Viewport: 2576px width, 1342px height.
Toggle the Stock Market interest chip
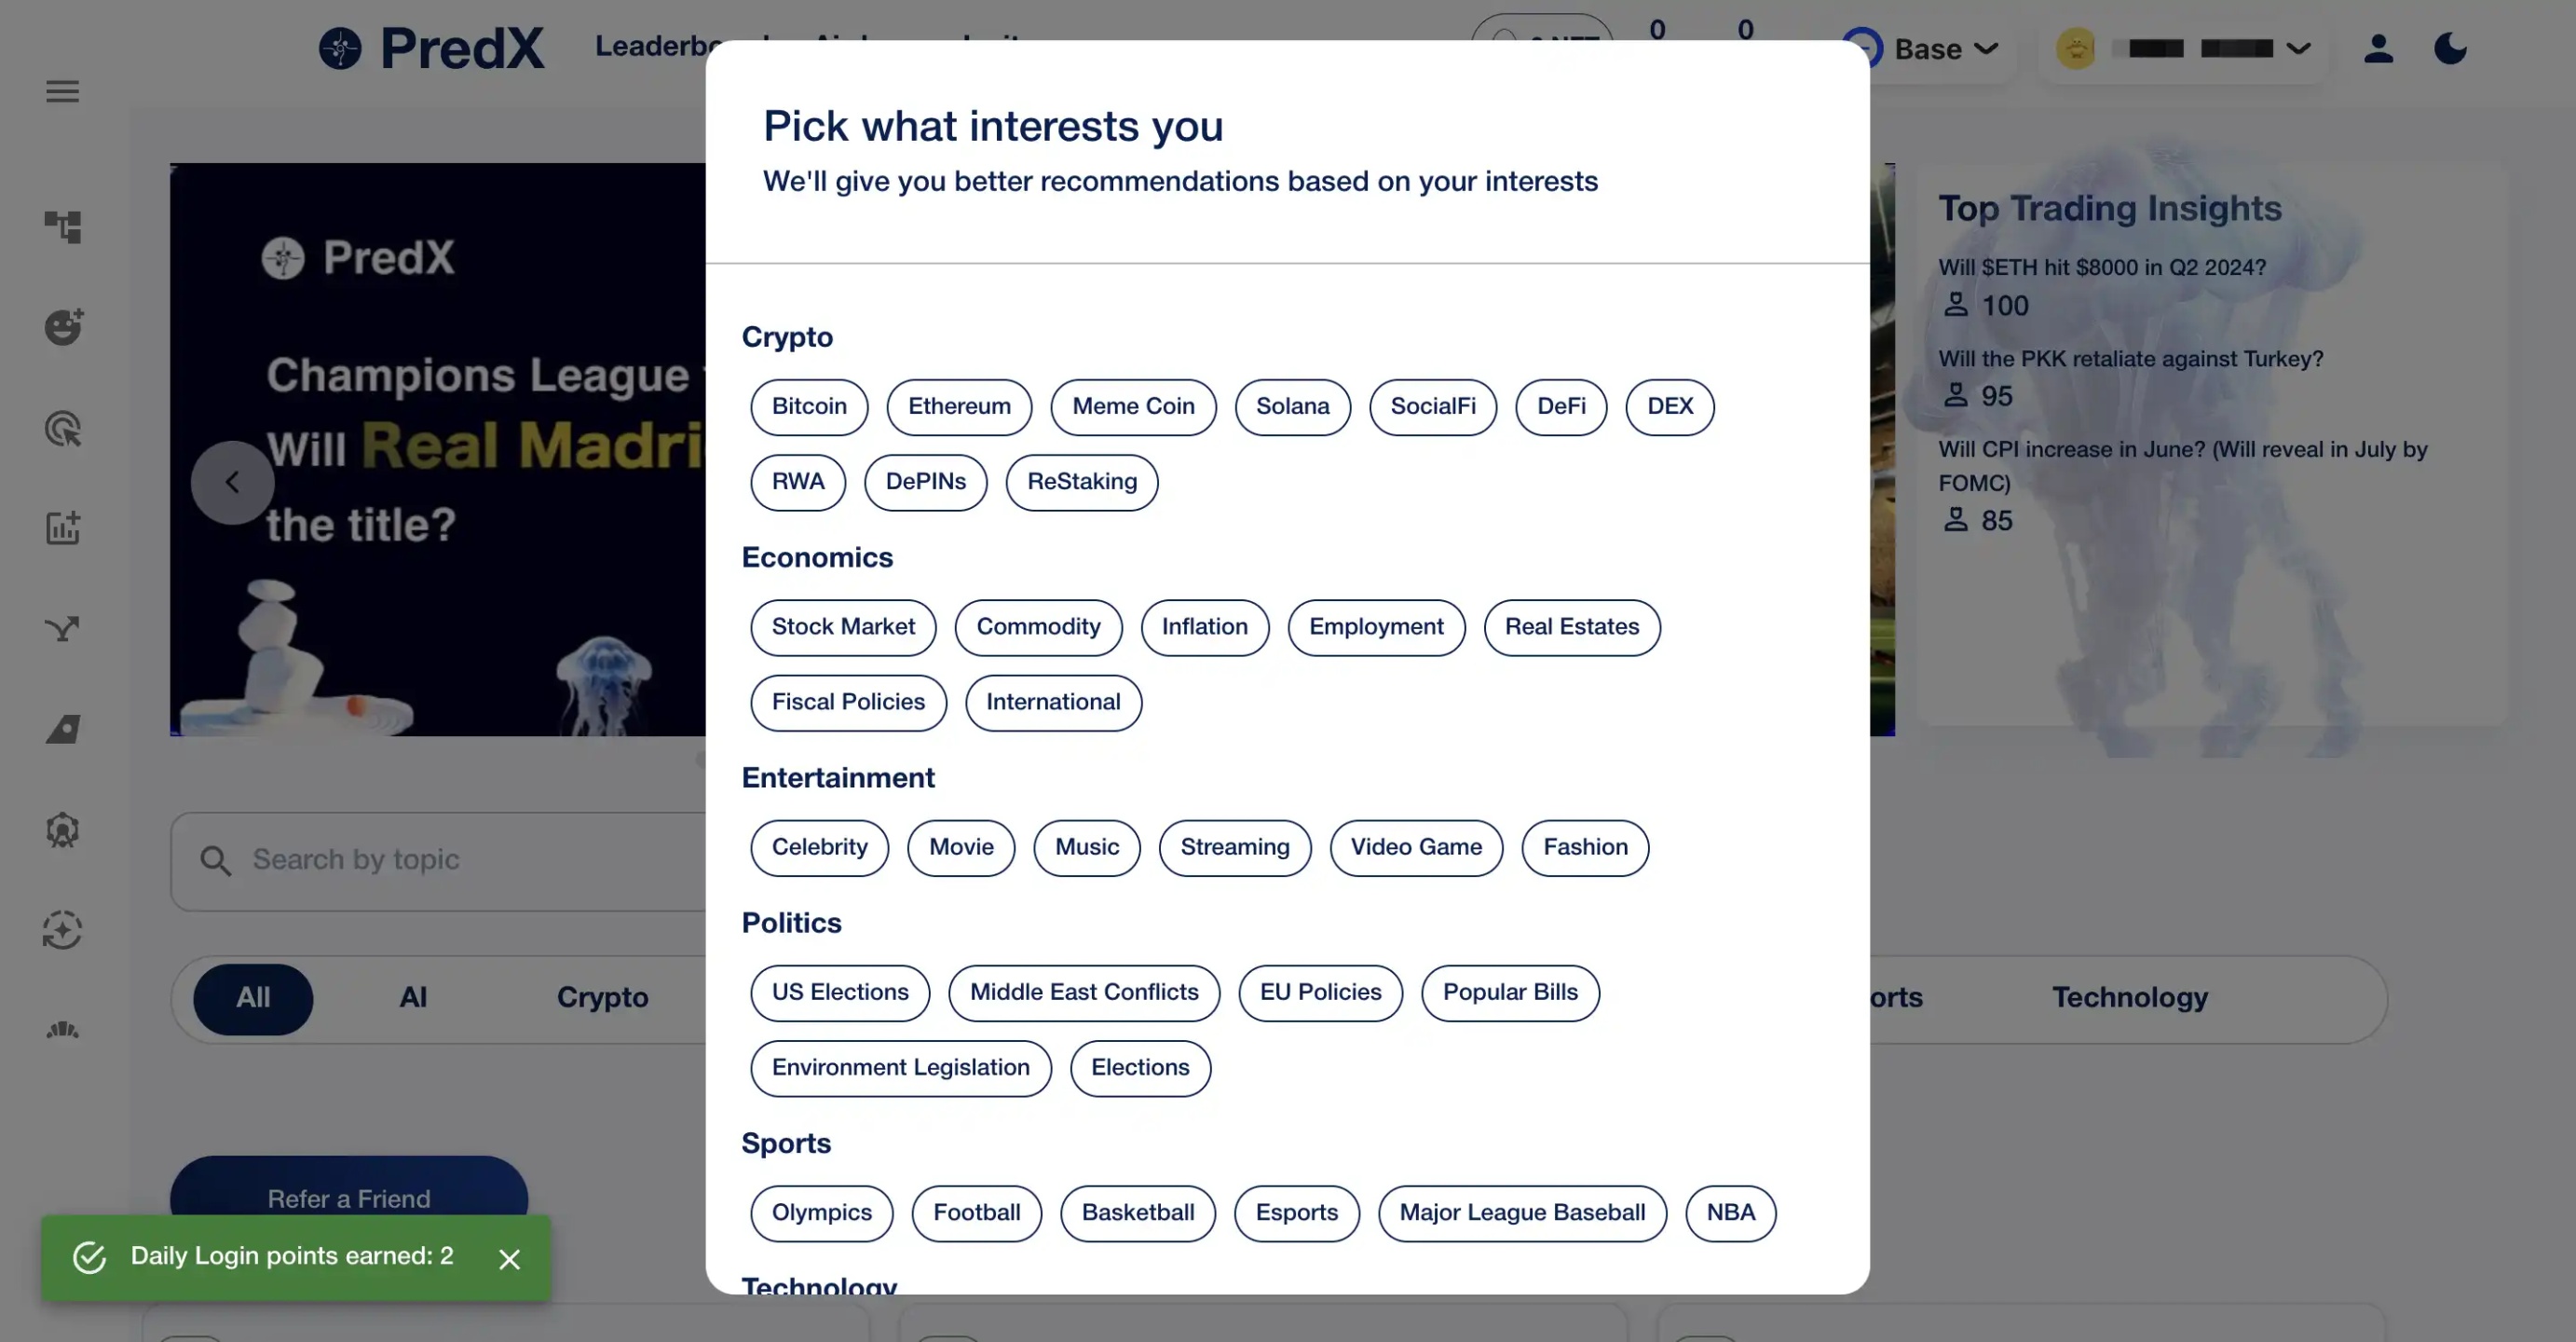(843, 627)
